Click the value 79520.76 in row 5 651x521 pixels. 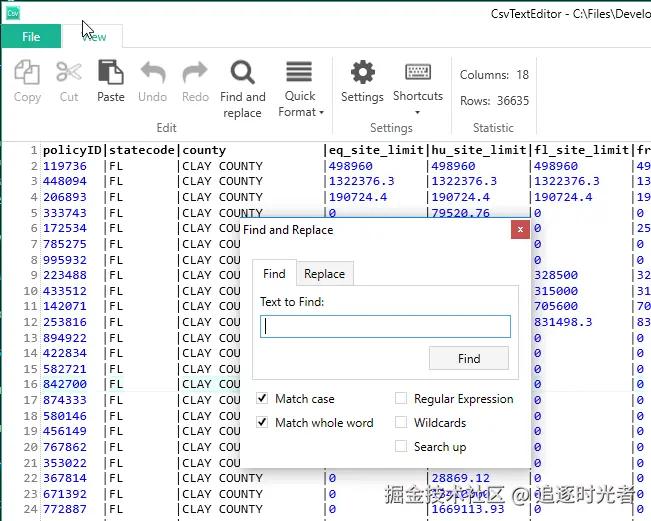click(x=460, y=213)
